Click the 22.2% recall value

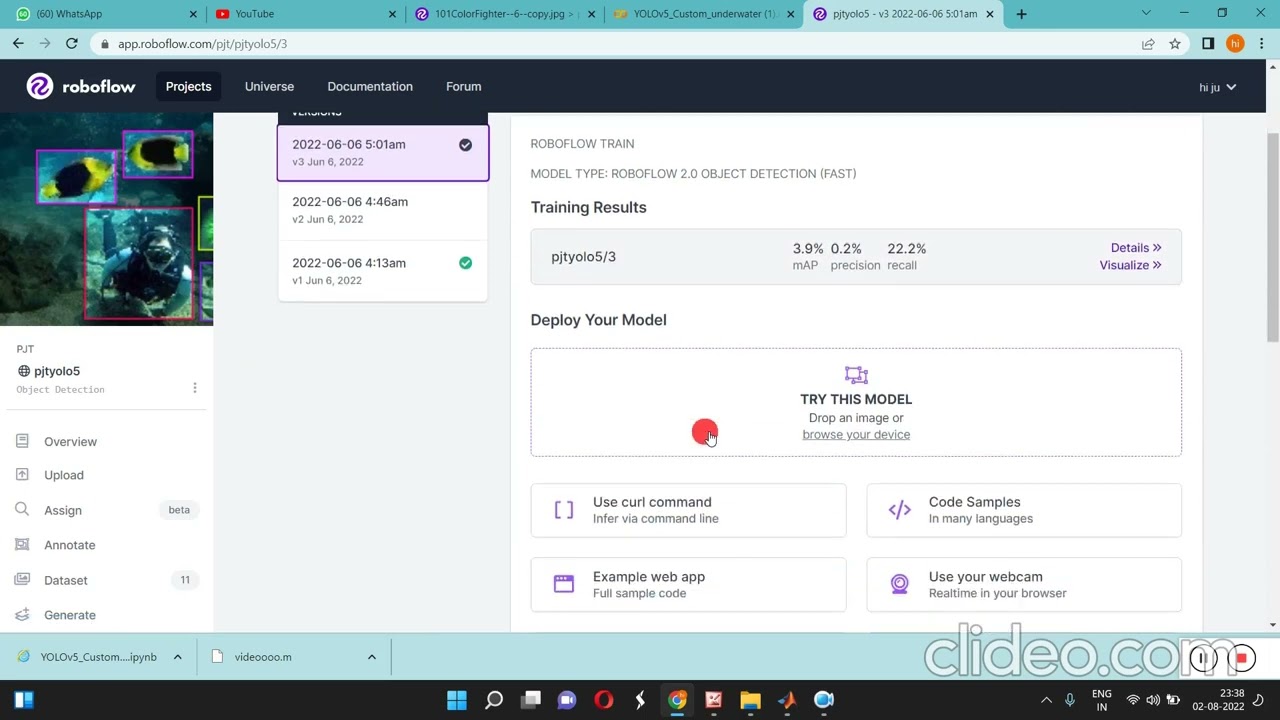[907, 249]
